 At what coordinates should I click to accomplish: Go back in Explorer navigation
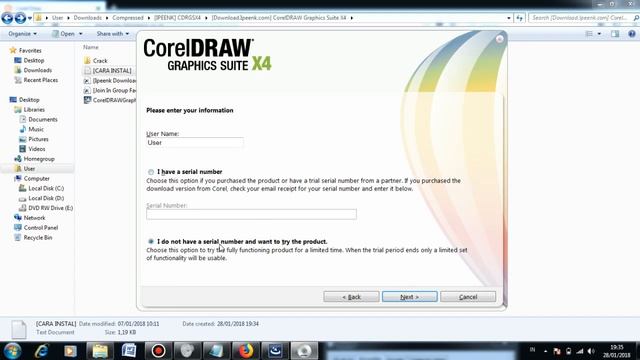(7, 18)
